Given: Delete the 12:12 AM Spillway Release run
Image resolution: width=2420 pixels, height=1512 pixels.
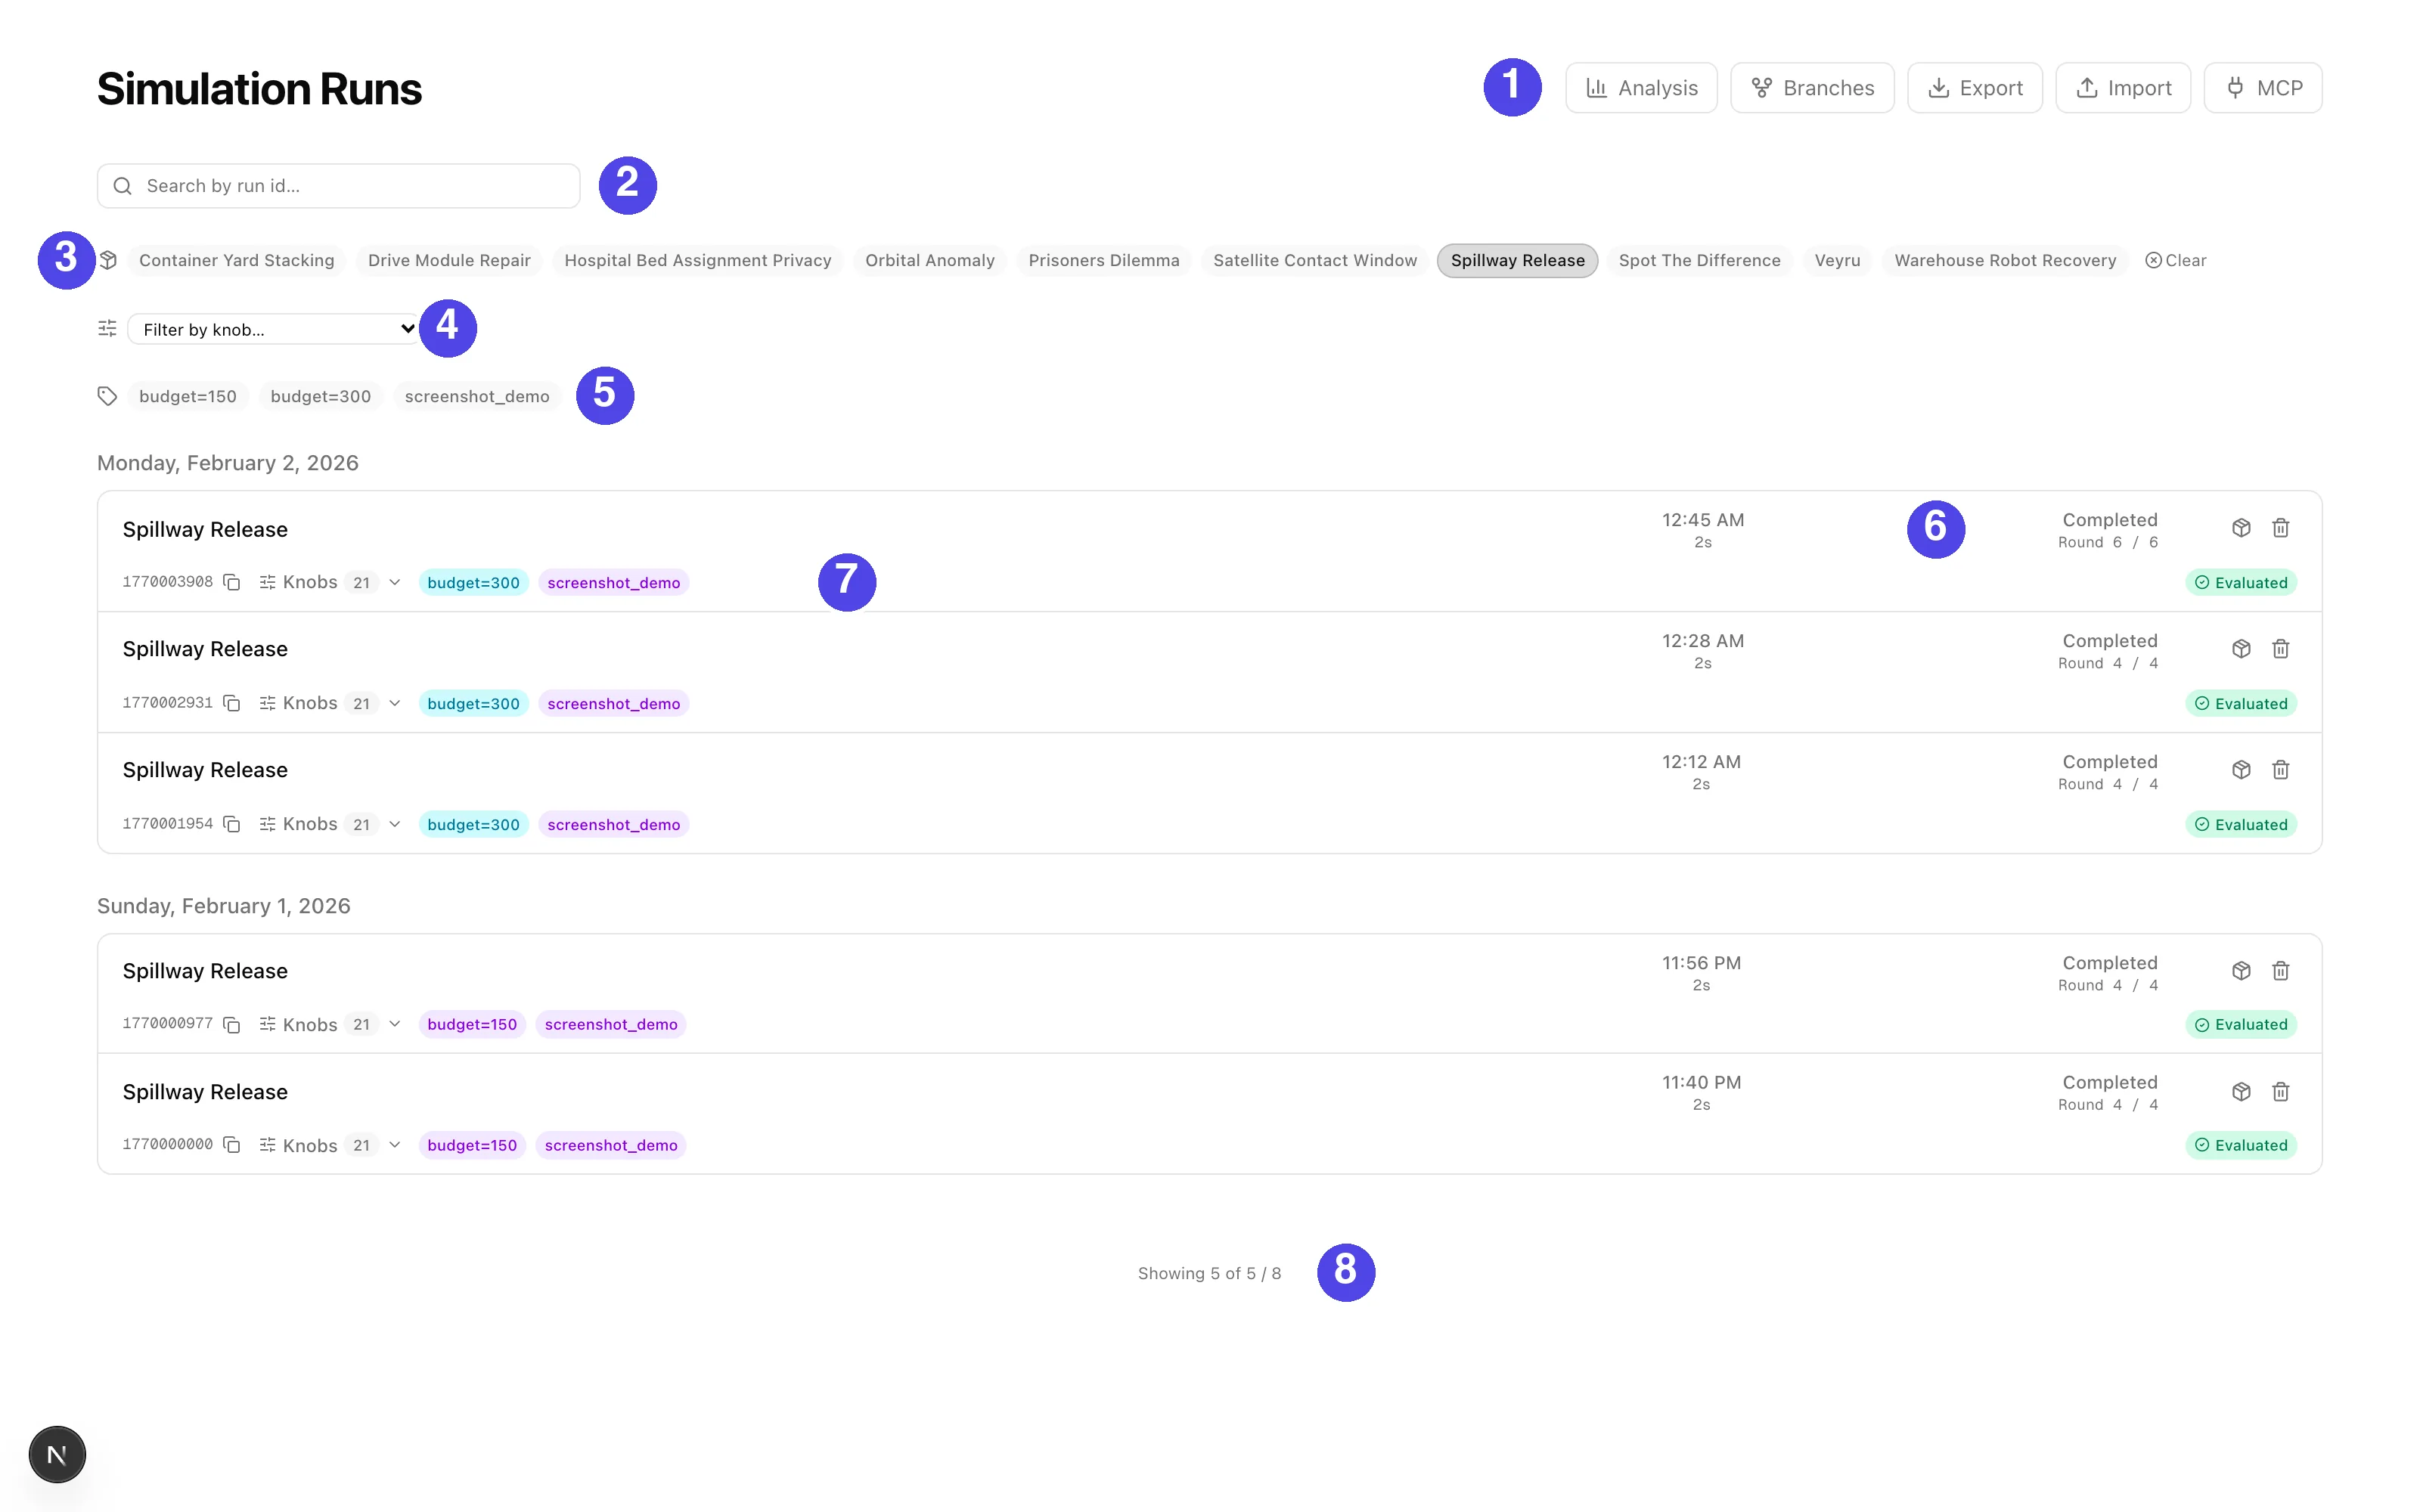Looking at the screenshot, I should [x=2280, y=770].
